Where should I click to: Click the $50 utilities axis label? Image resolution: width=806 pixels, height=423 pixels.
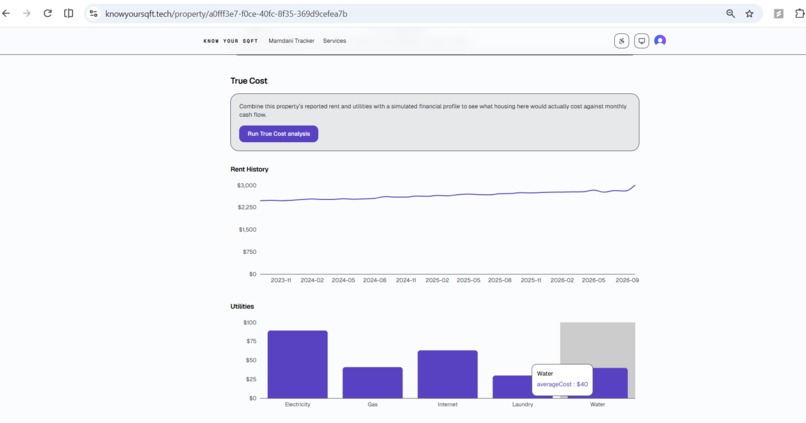[251, 360]
